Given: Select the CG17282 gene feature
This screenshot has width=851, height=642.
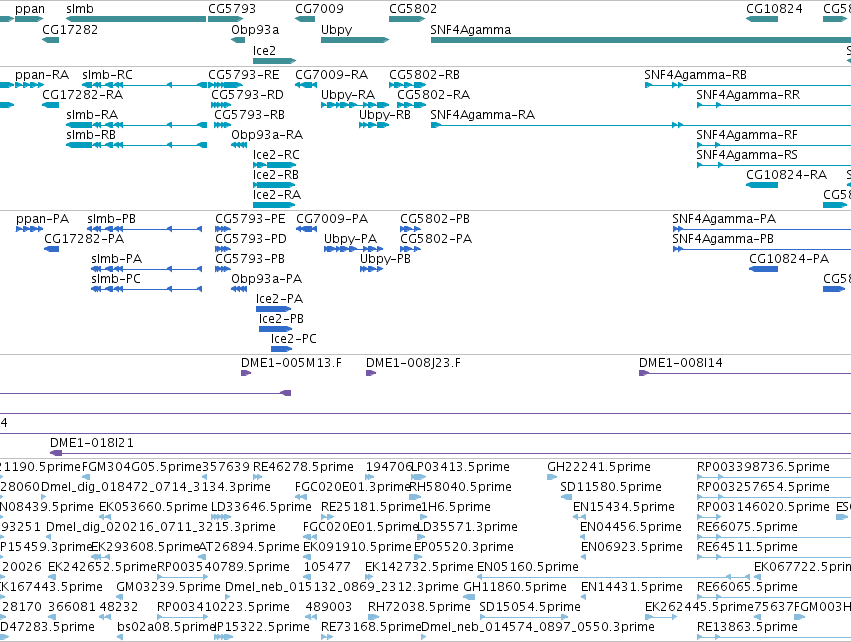Looking at the screenshot, I should [50, 40].
